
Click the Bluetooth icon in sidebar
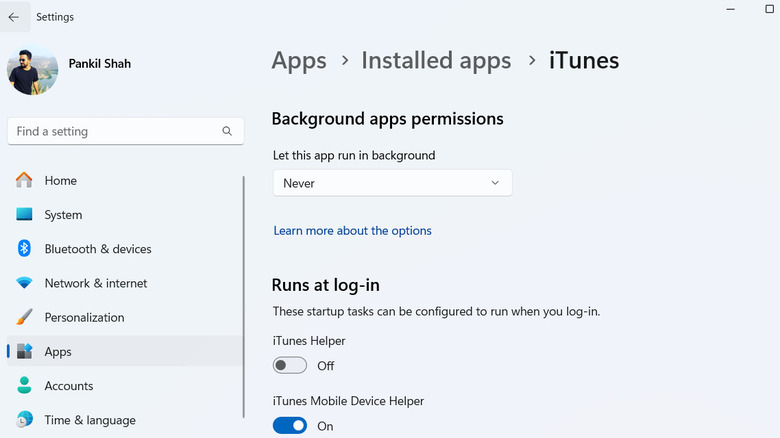pos(25,249)
